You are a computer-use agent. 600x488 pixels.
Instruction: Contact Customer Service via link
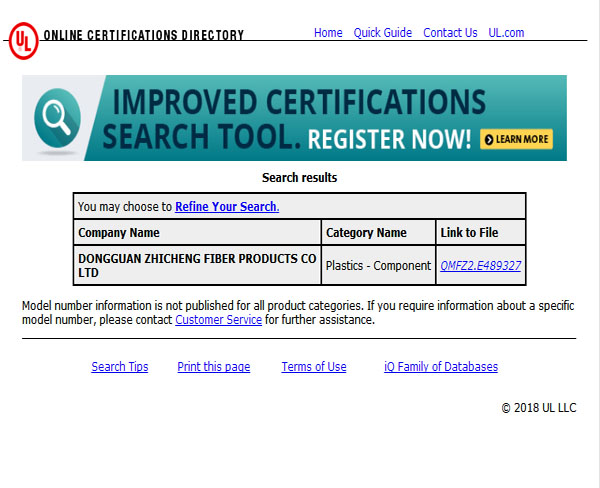(x=218, y=320)
